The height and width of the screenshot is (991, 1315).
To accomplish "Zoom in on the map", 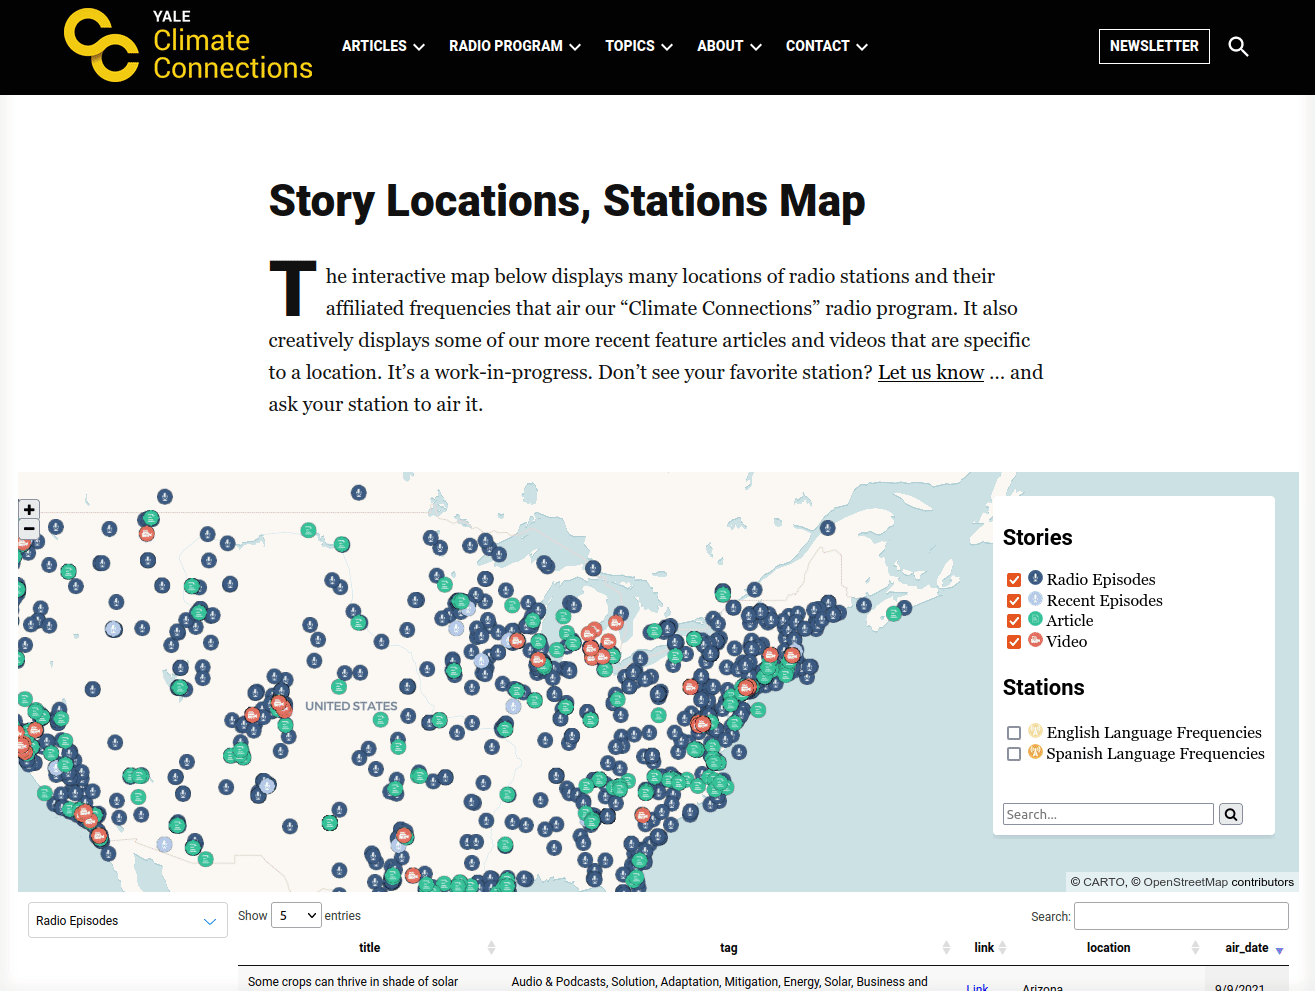I will tap(29, 510).
